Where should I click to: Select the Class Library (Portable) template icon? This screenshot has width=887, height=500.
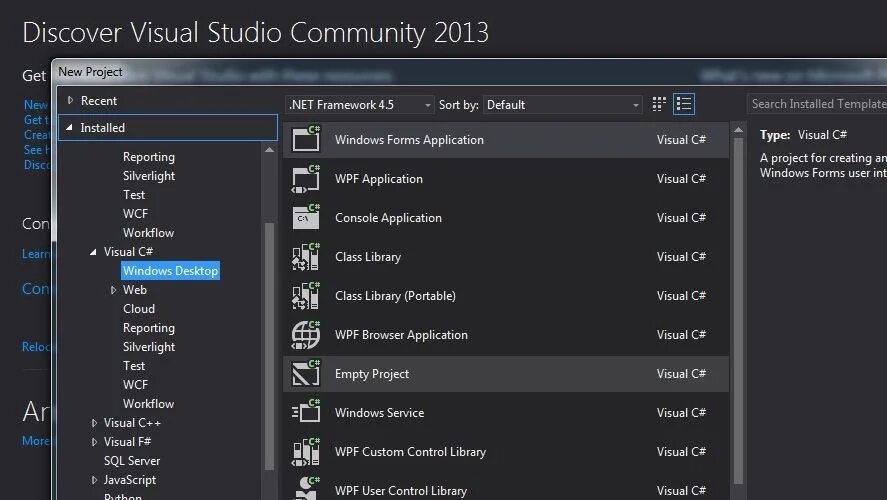tap(306, 296)
